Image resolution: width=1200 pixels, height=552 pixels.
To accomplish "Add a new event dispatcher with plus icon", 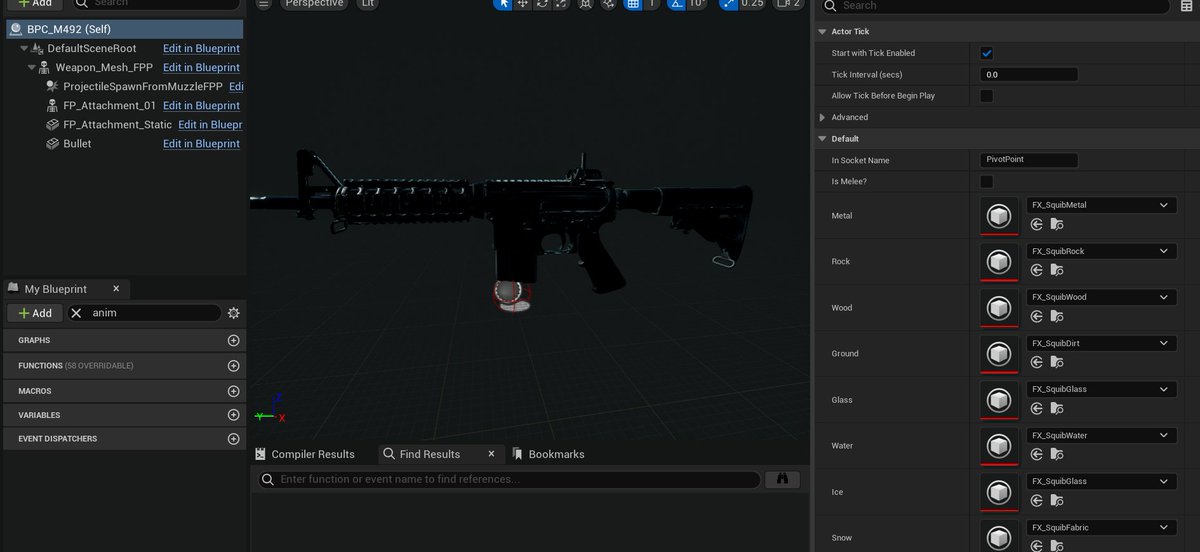I will [x=234, y=439].
